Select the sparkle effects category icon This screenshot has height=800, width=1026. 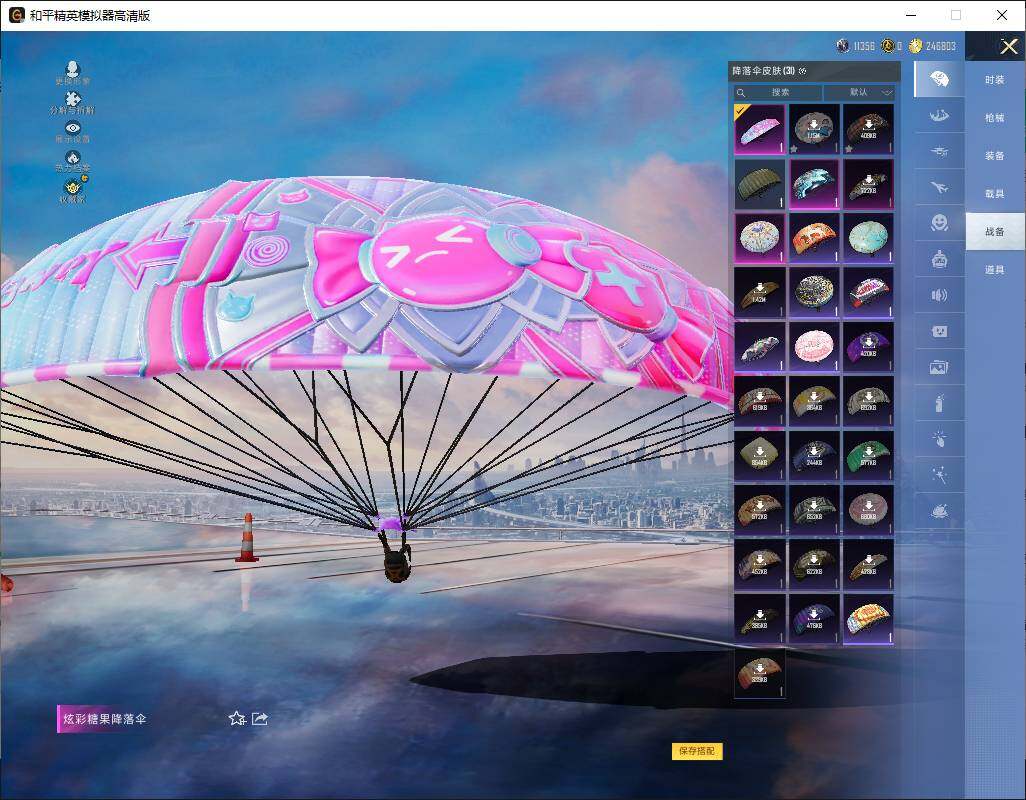tap(939, 475)
